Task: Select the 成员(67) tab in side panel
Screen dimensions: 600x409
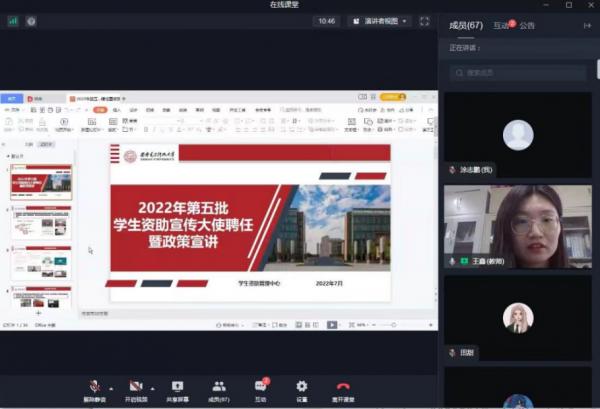Action: click(466, 26)
